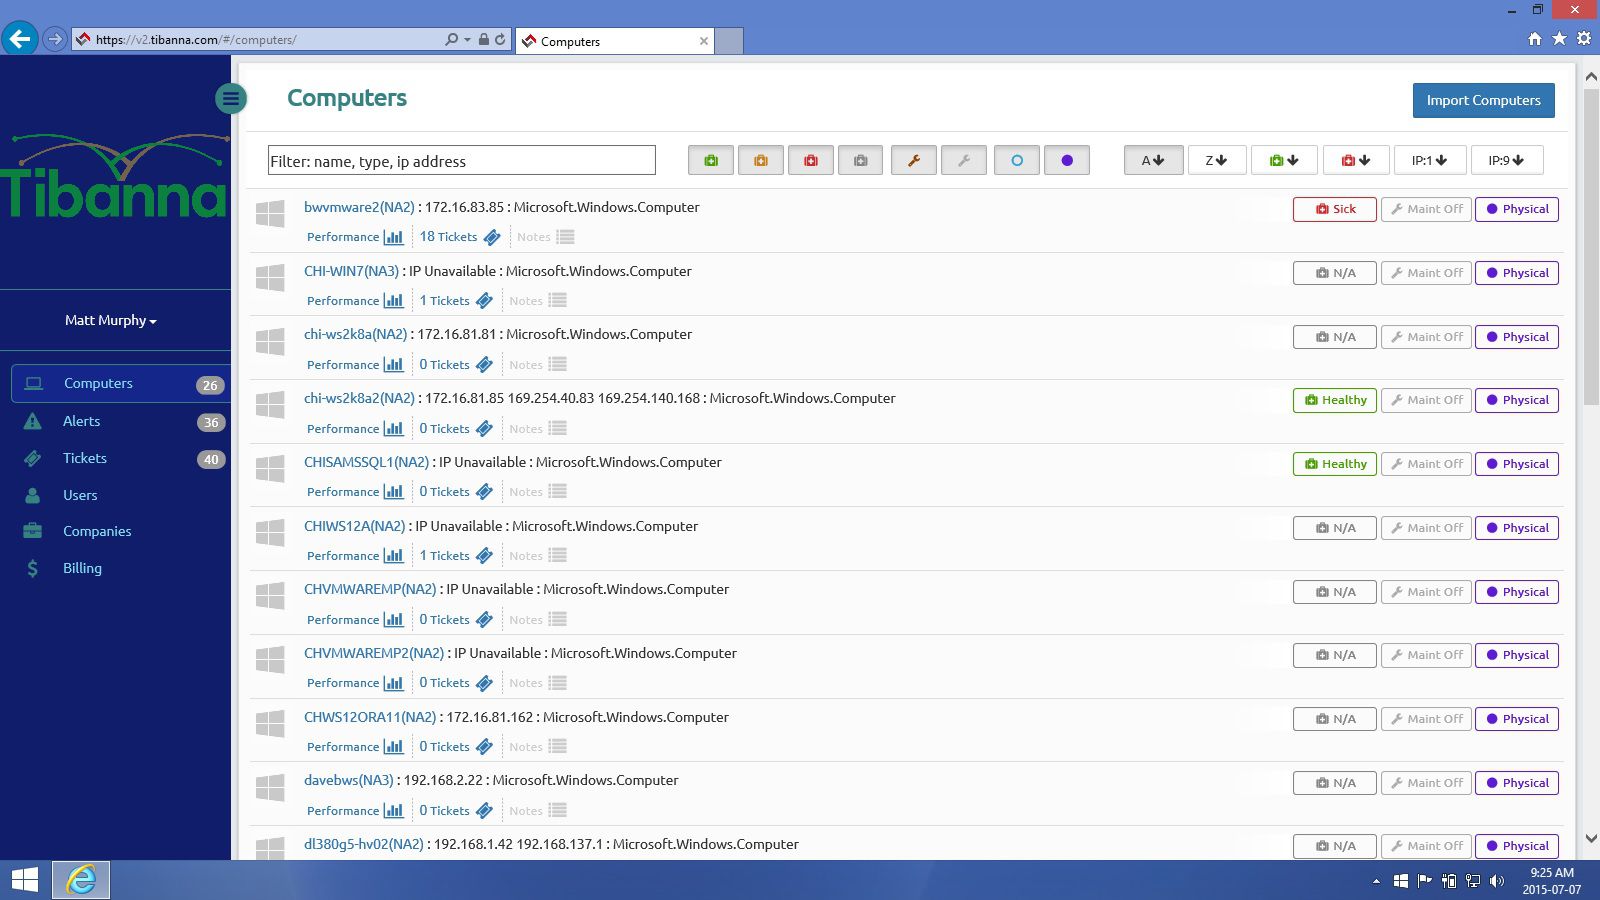Viewport: 1600px width, 900px height.
Task: Filter by sick red medkit icon
Action: (811, 160)
